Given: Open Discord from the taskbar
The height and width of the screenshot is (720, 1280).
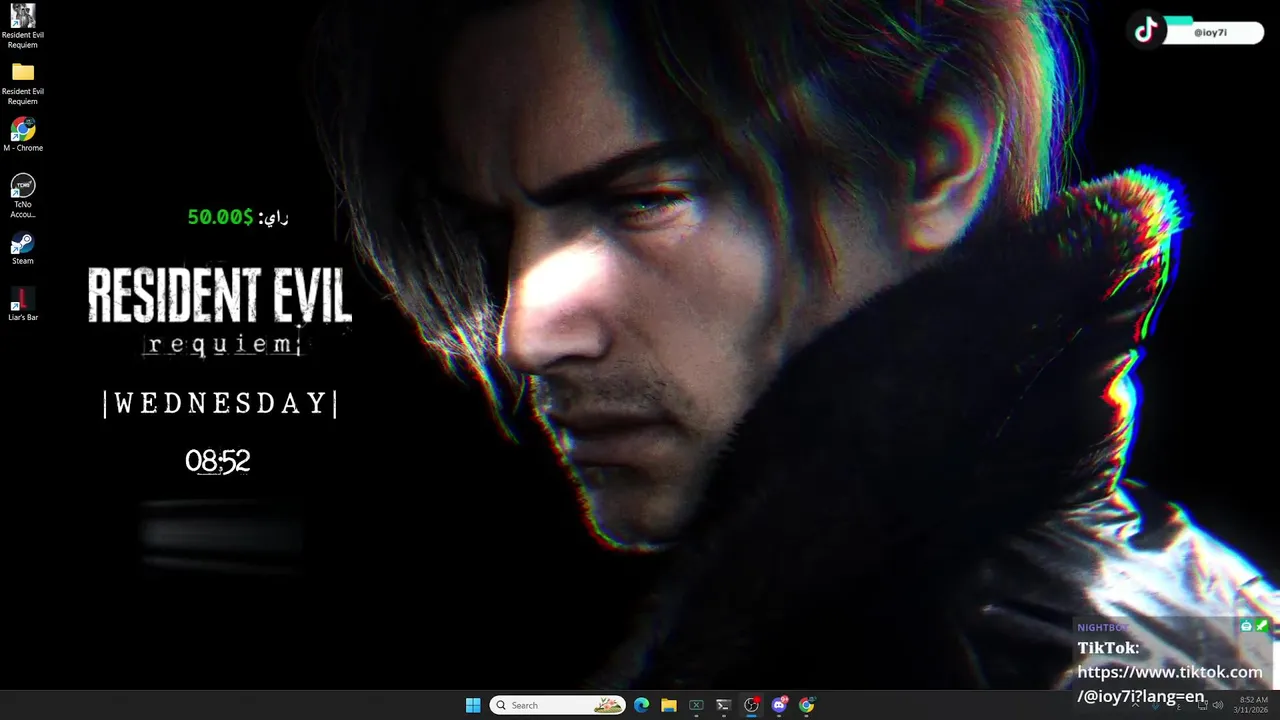Looking at the screenshot, I should [779, 705].
